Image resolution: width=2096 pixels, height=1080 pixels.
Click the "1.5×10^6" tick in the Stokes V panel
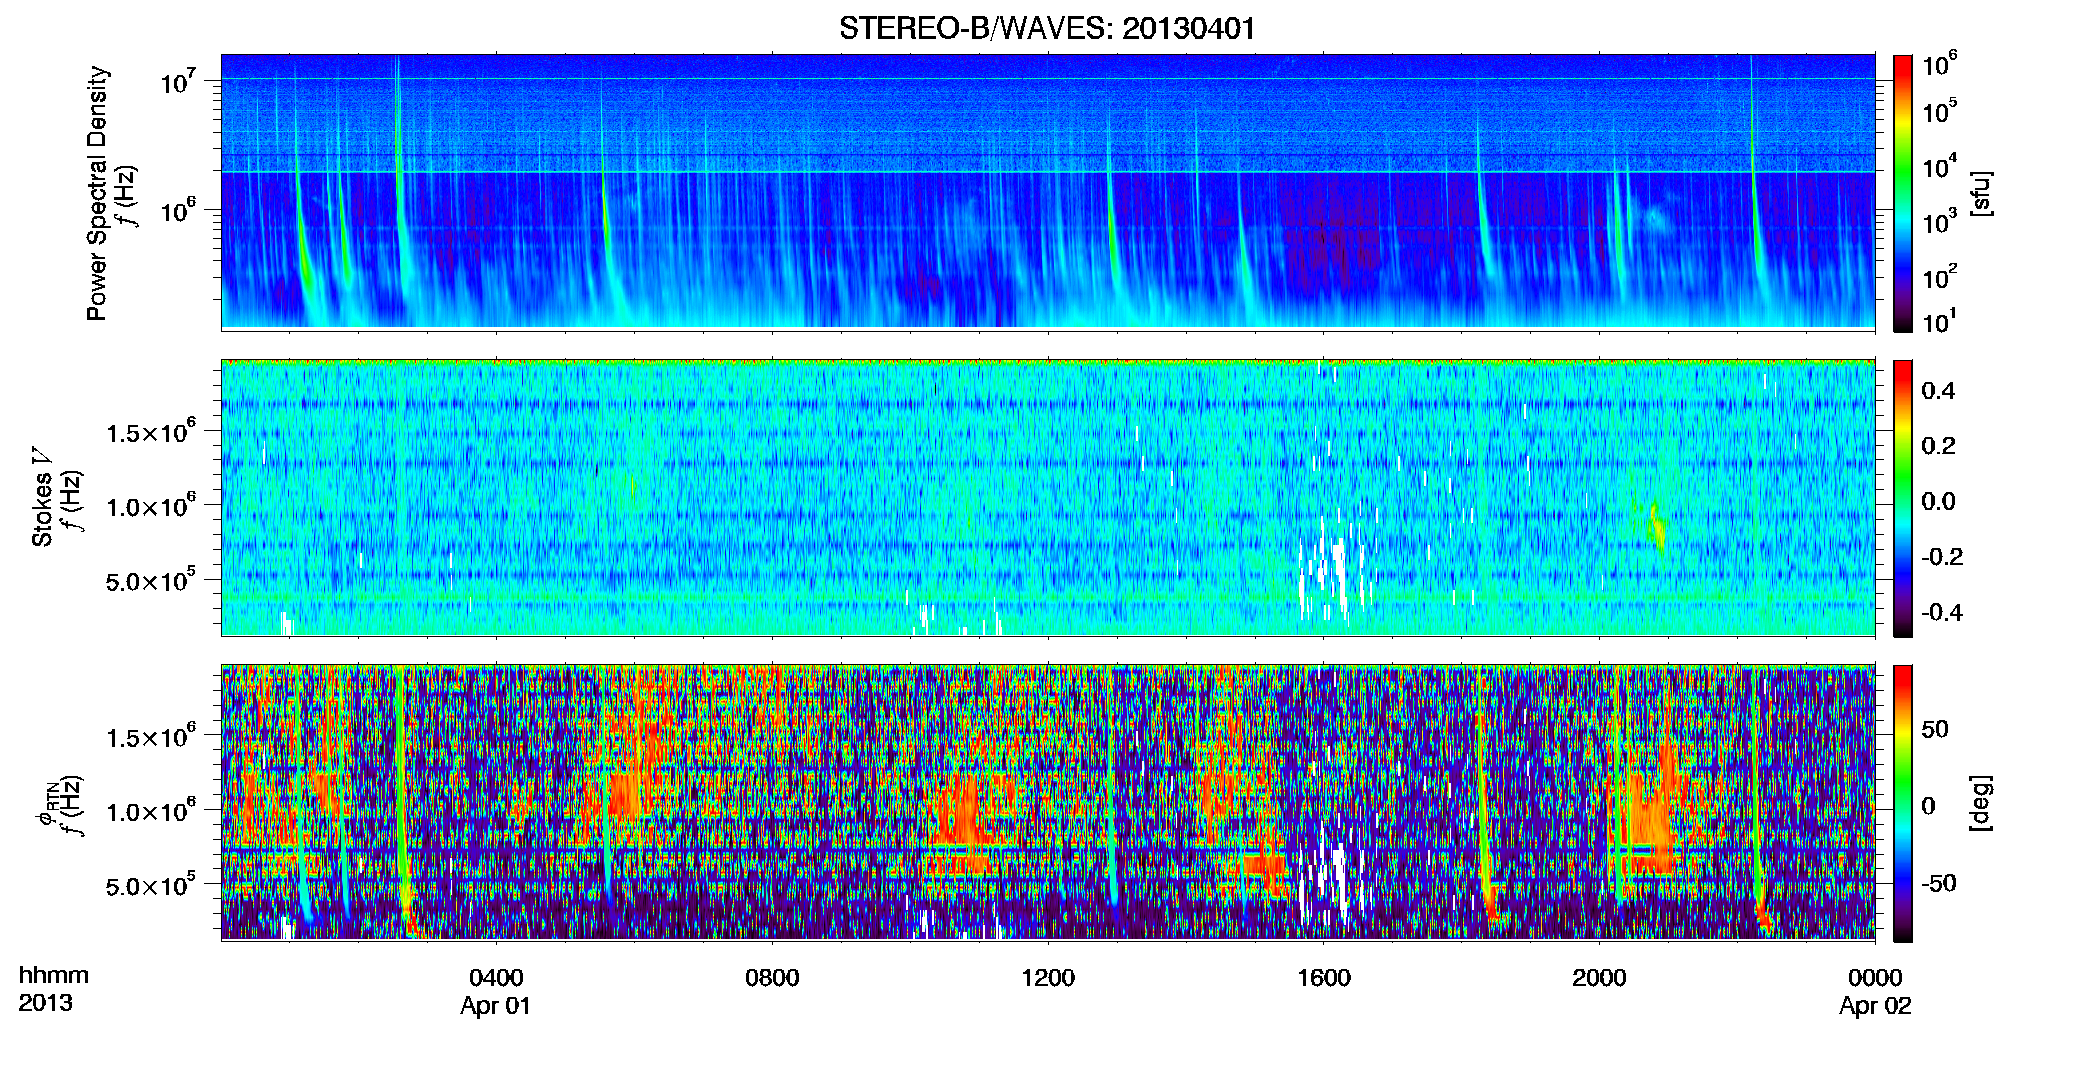point(152,431)
